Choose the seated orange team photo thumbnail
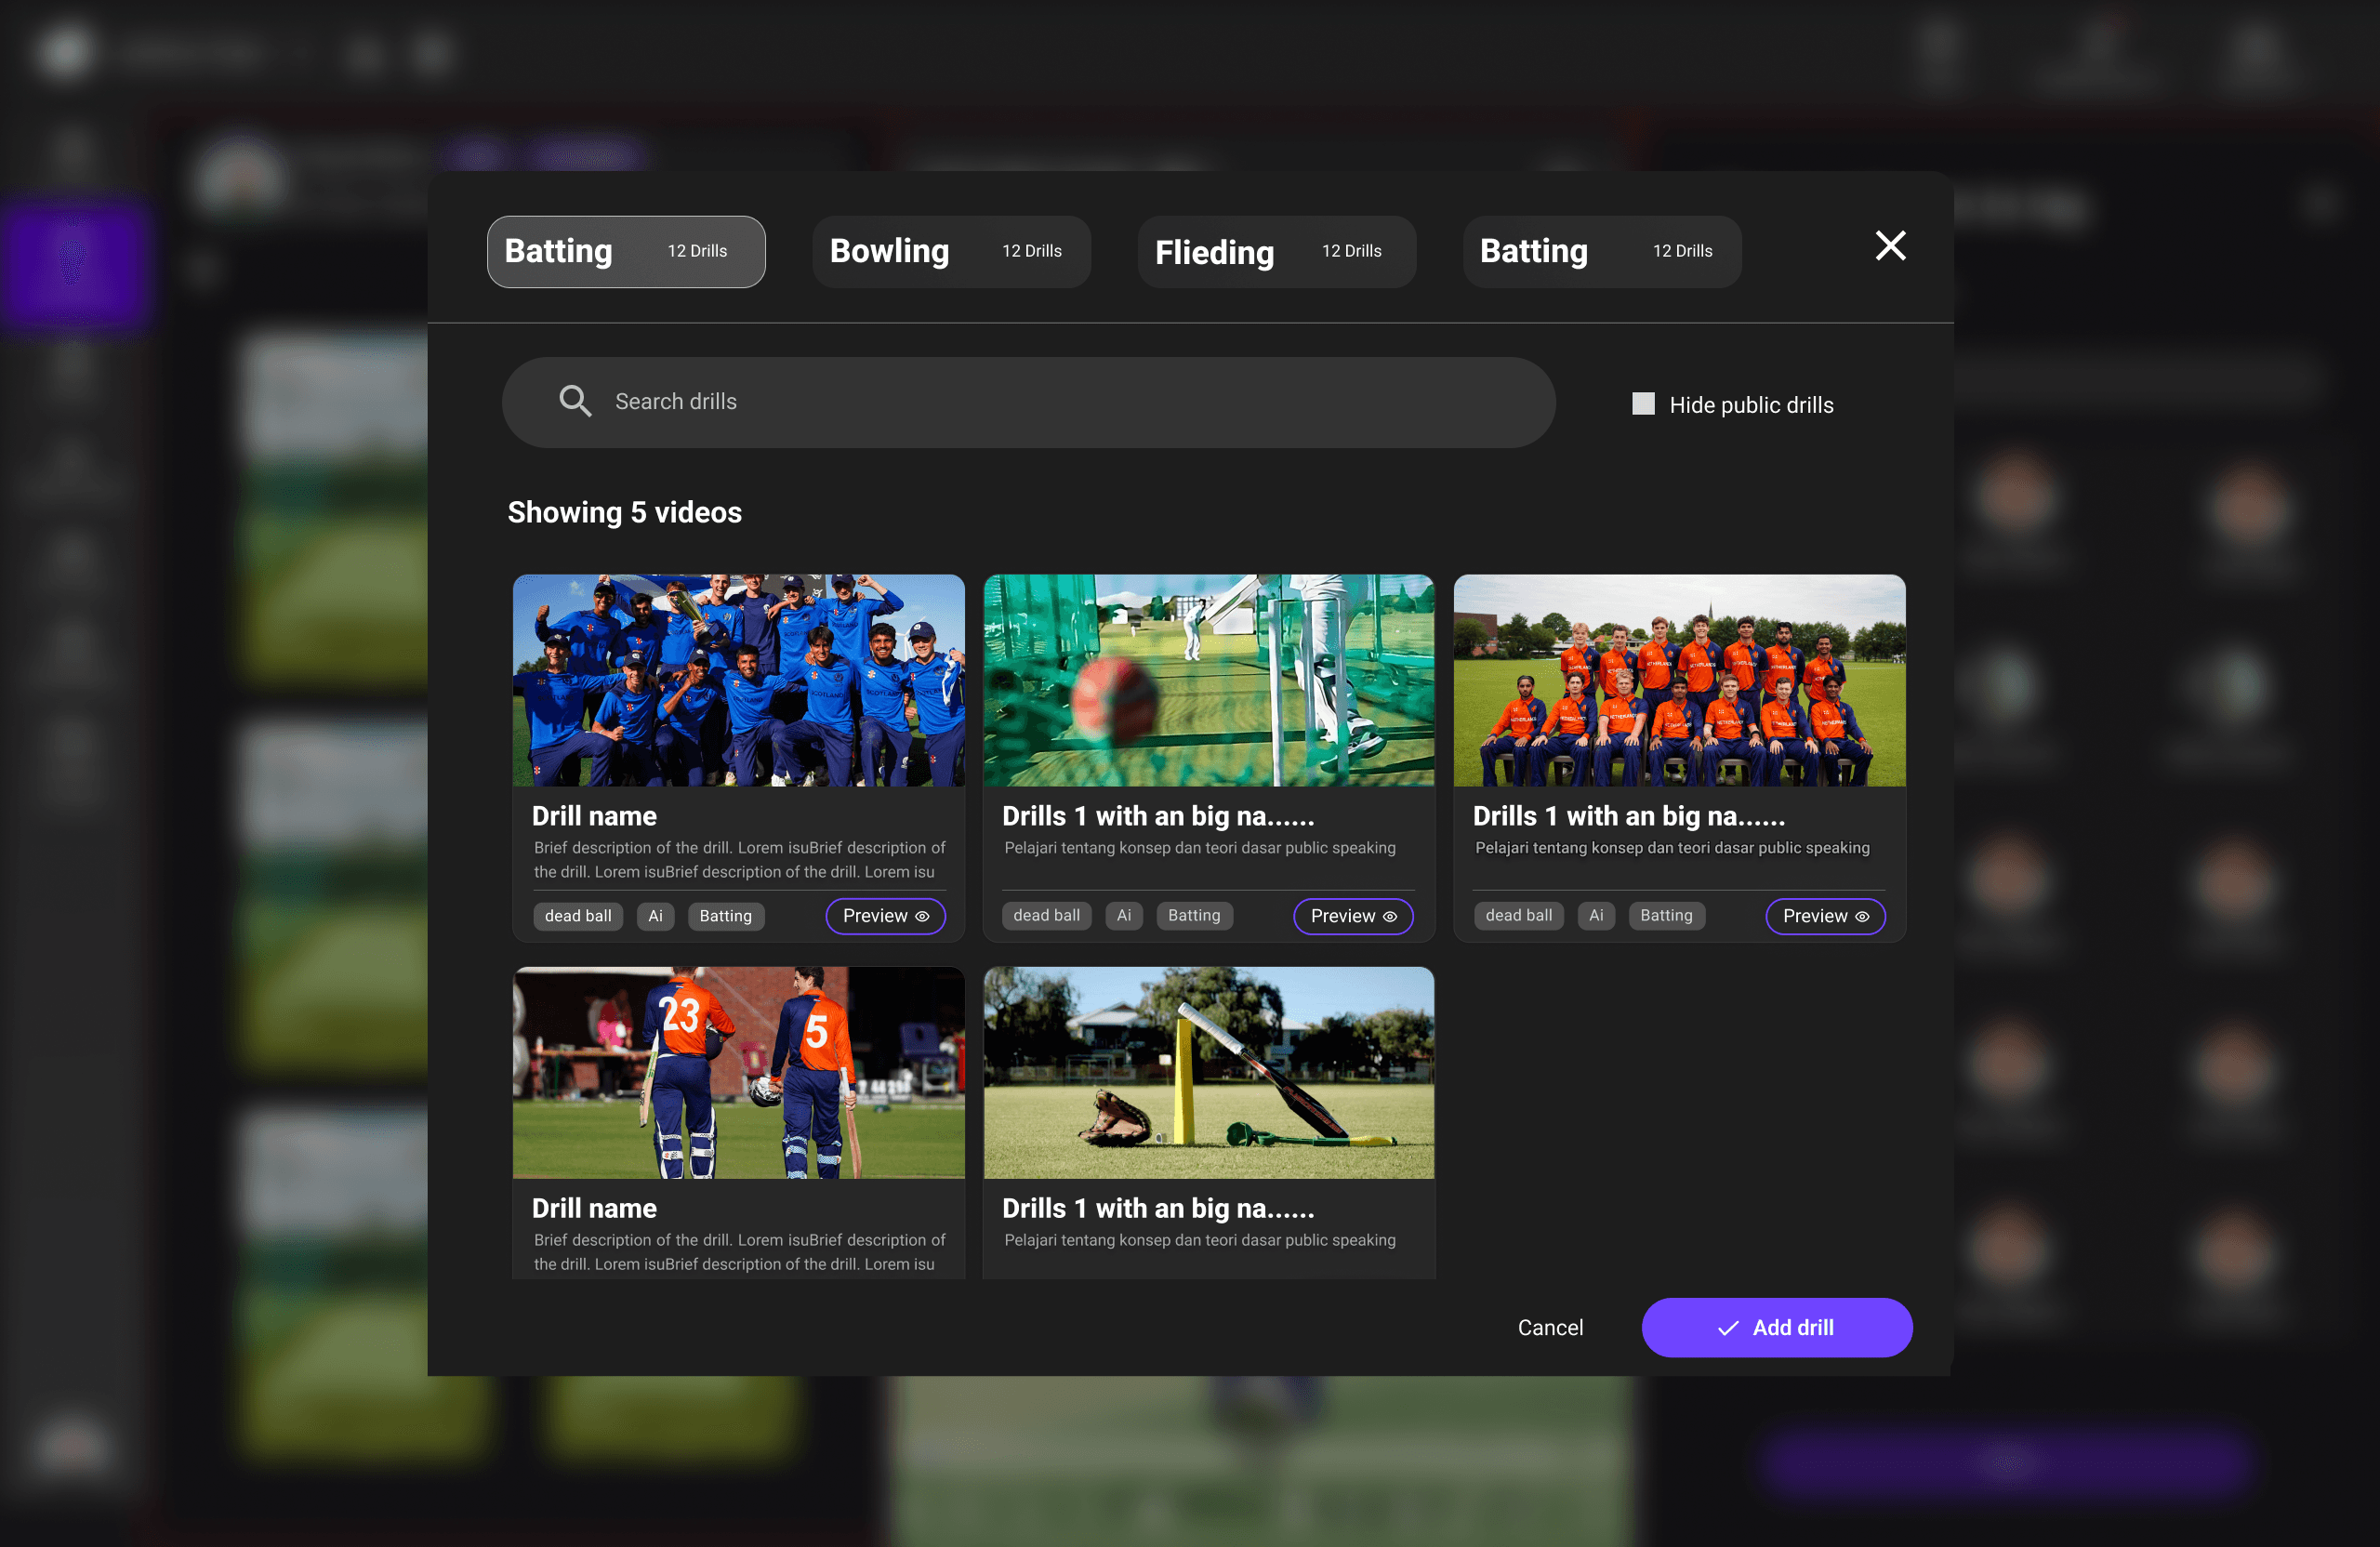This screenshot has height=1547, width=2380. [x=1680, y=680]
